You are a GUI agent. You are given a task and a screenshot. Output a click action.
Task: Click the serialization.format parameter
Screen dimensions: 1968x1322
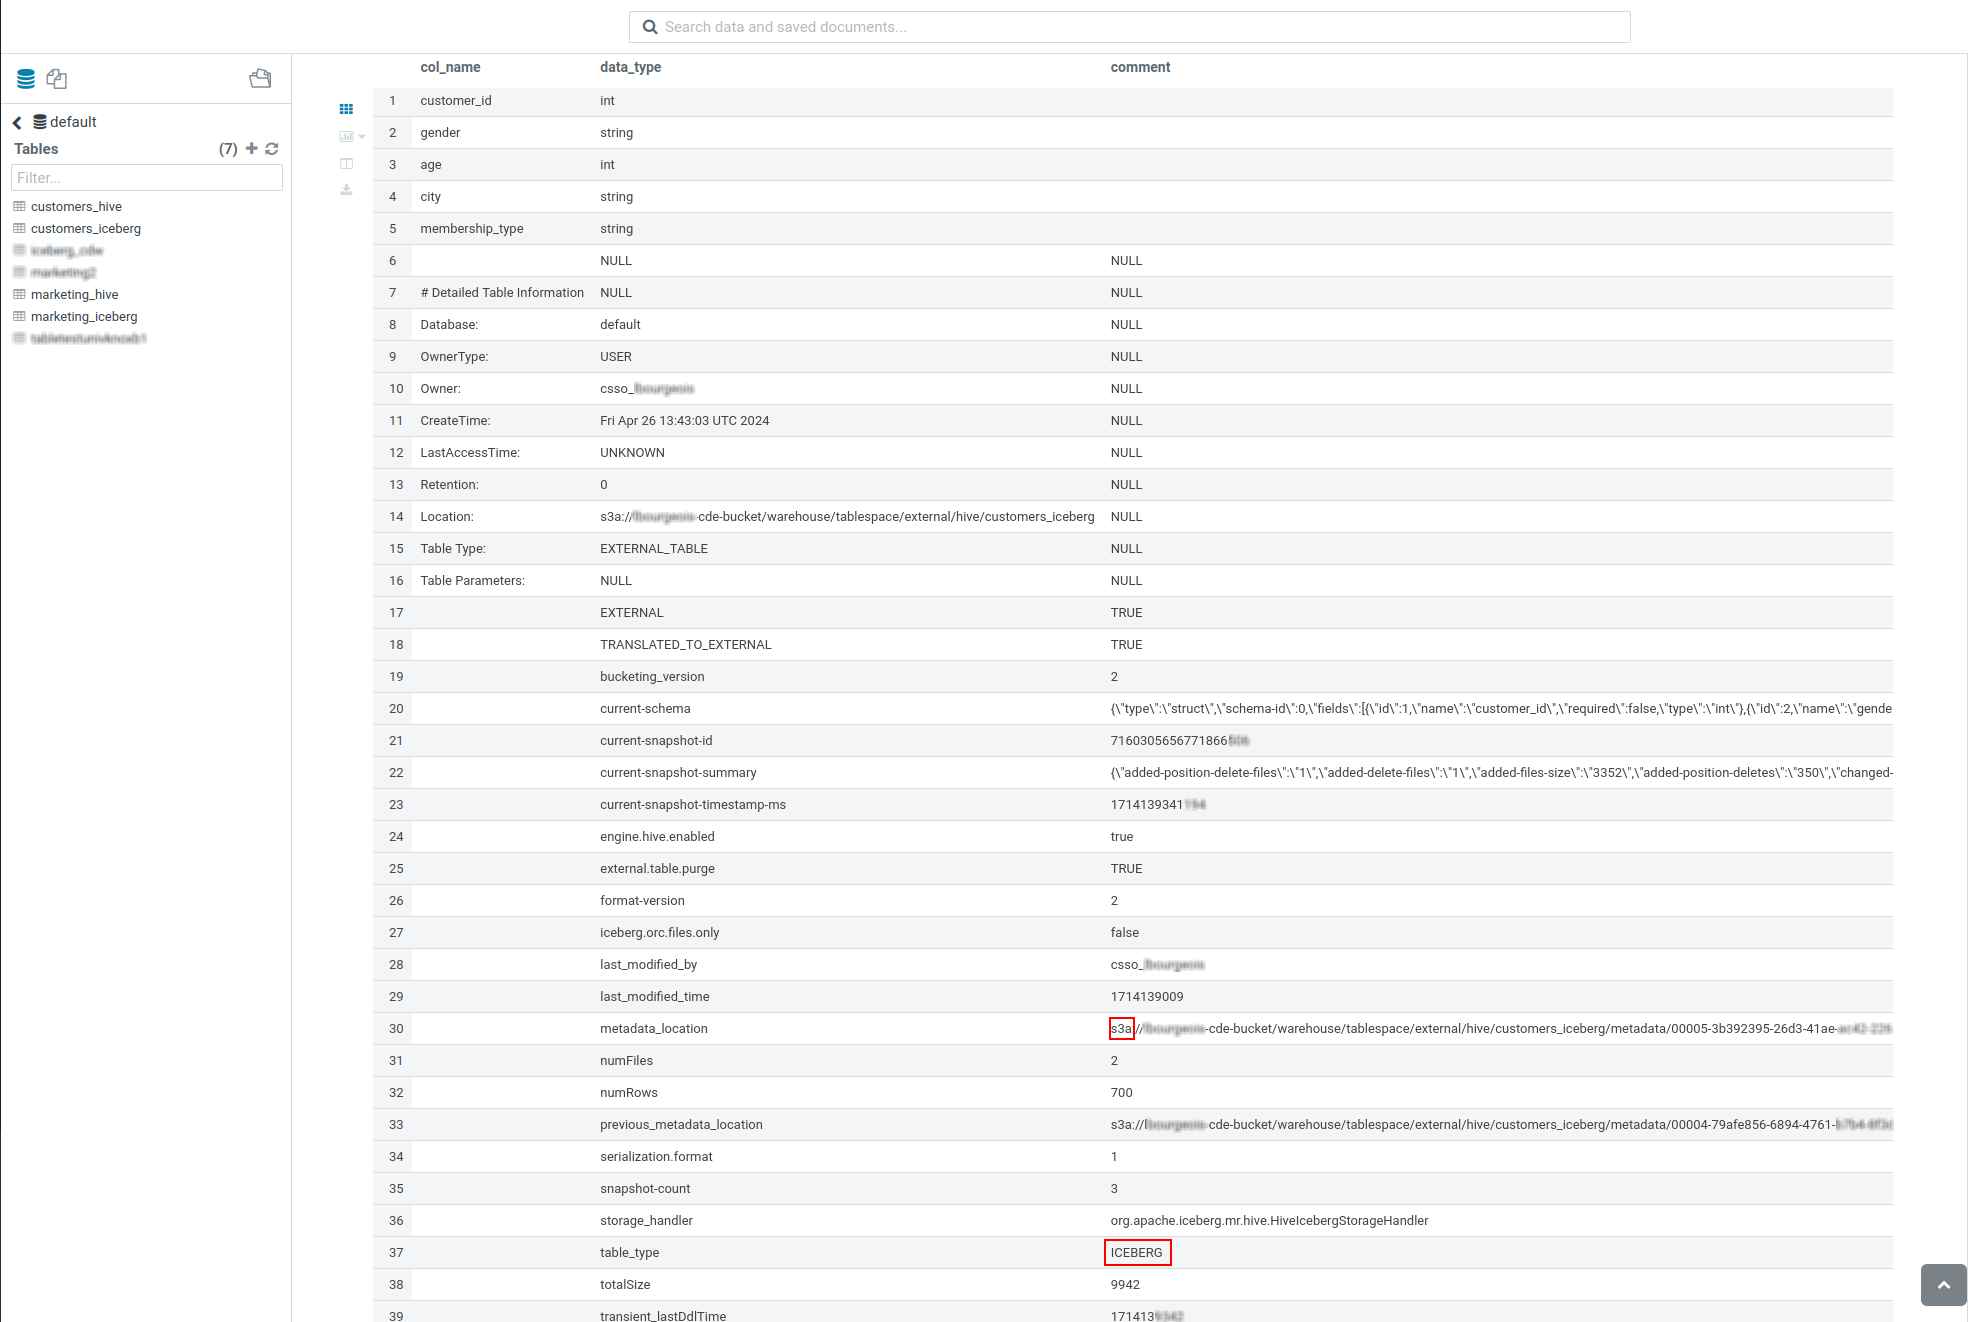pyautogui.click(x=656, y=1157)
